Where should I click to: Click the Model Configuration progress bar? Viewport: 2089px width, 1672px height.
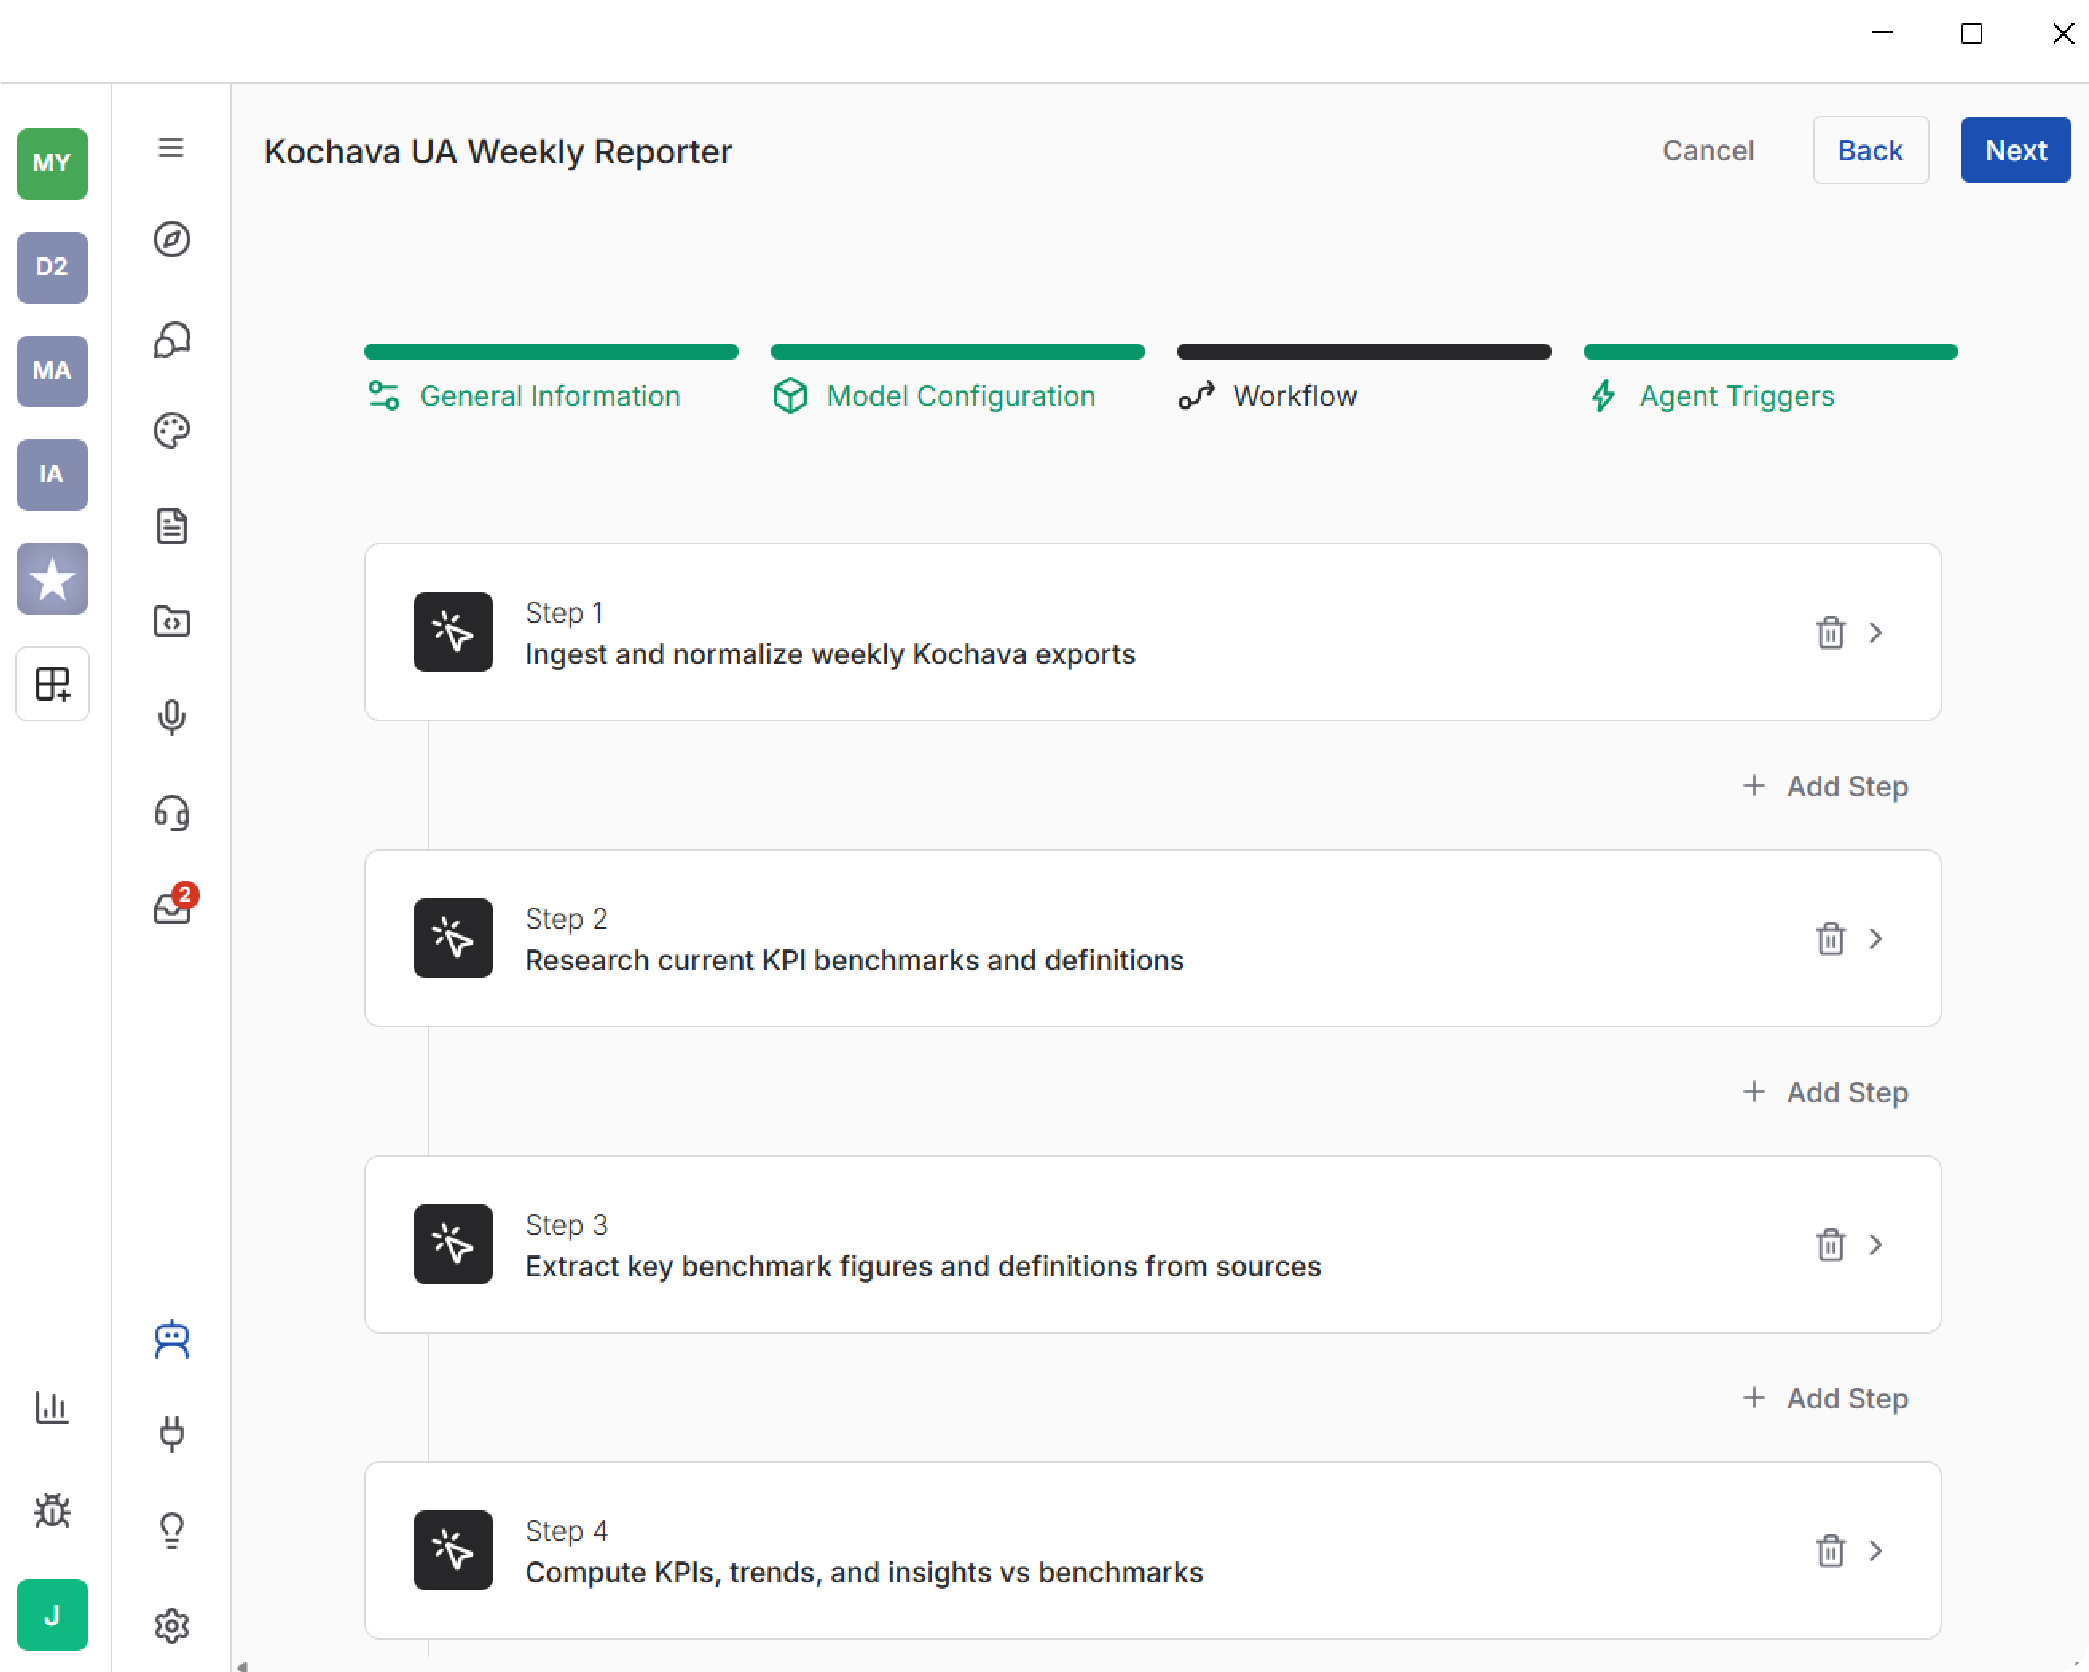[x=957, y=352]
